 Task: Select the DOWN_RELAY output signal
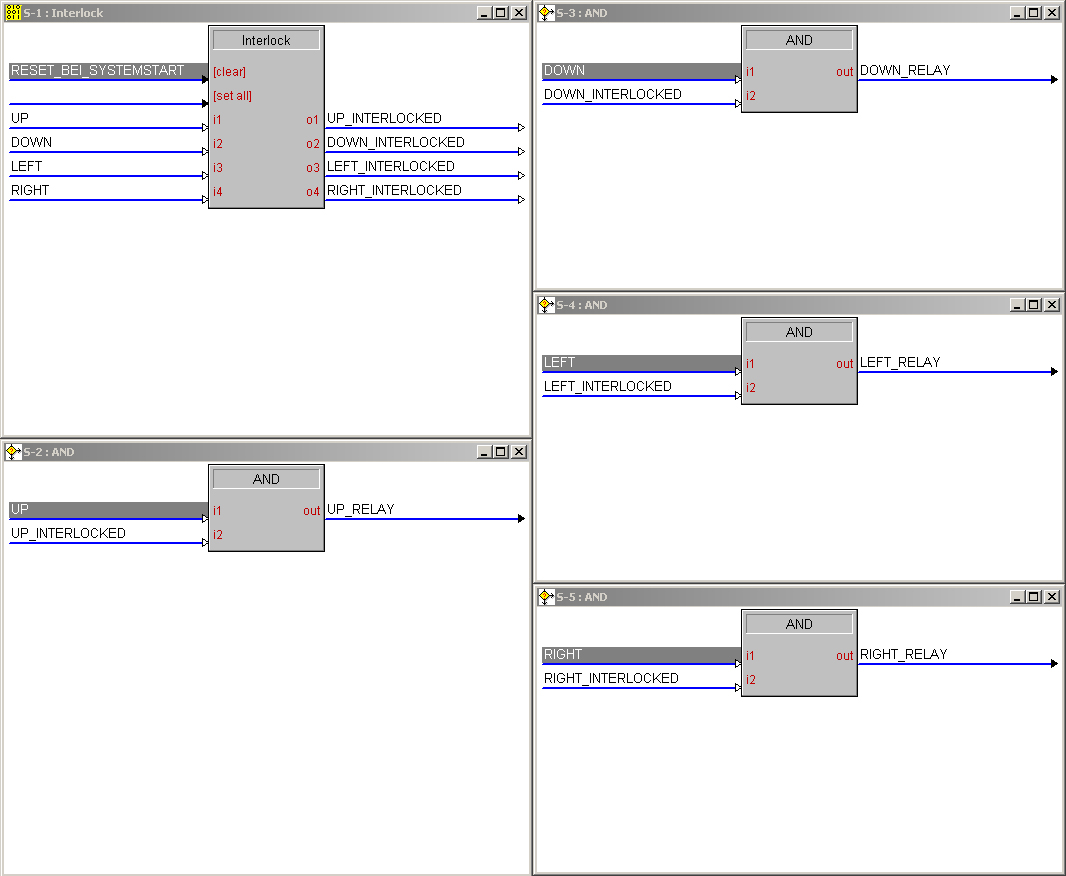click(x=905, y=71)
